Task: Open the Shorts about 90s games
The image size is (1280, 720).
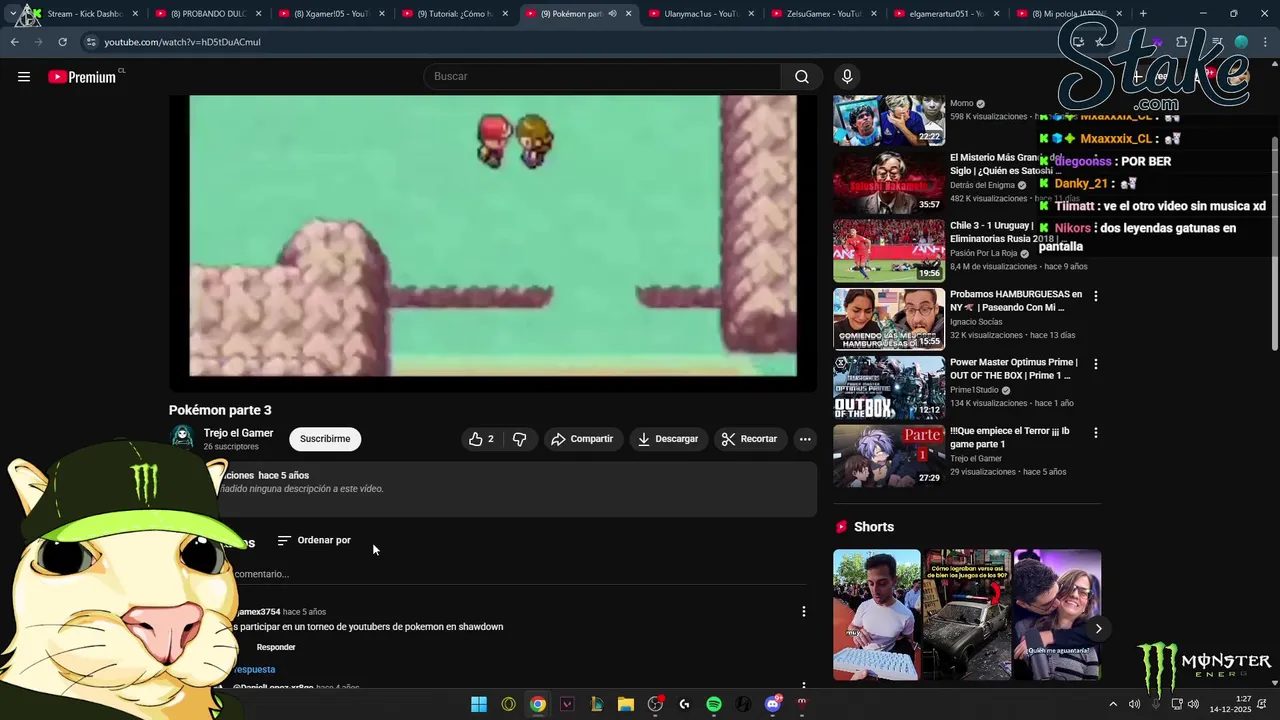Action: [x=967, y=614]
